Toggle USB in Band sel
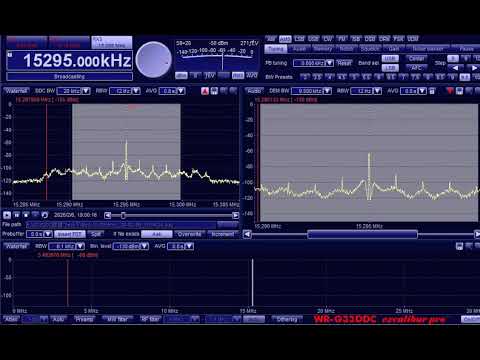Viewport: 480px width, 360px height. click(x=390, y=59)
